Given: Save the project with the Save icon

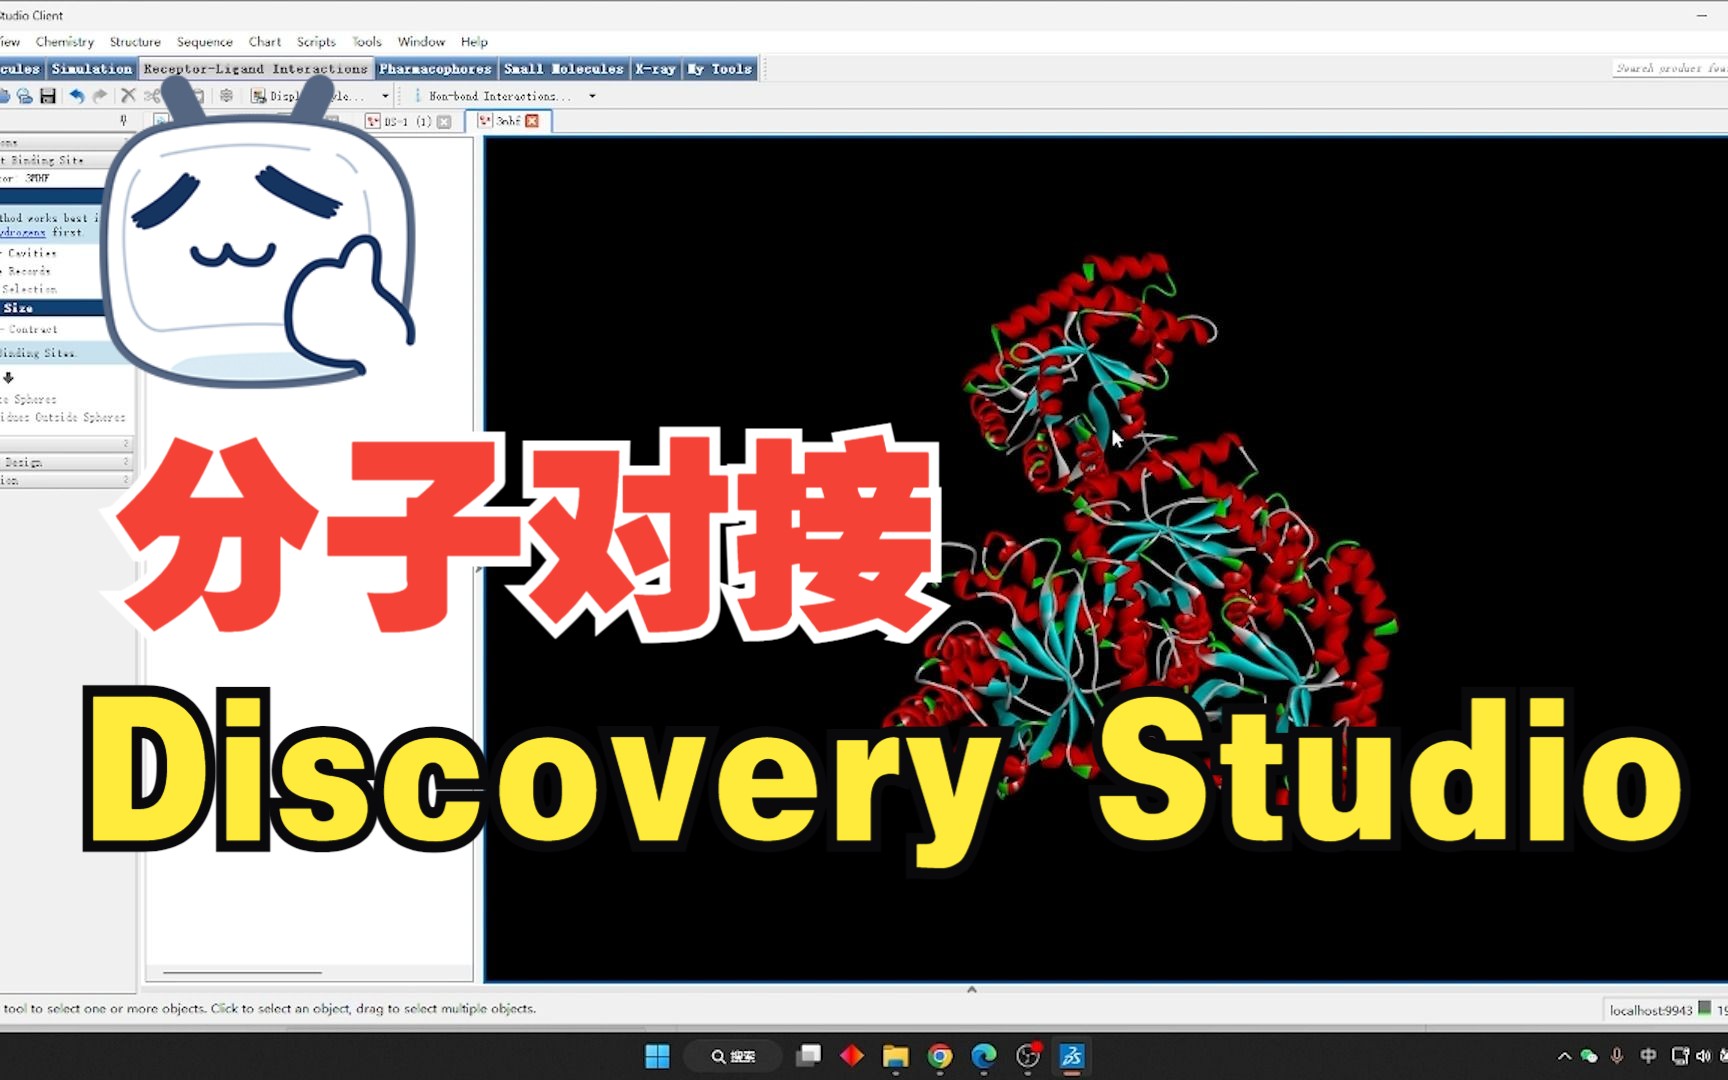Looking at the screenshot, I should [x=47, y=96].
